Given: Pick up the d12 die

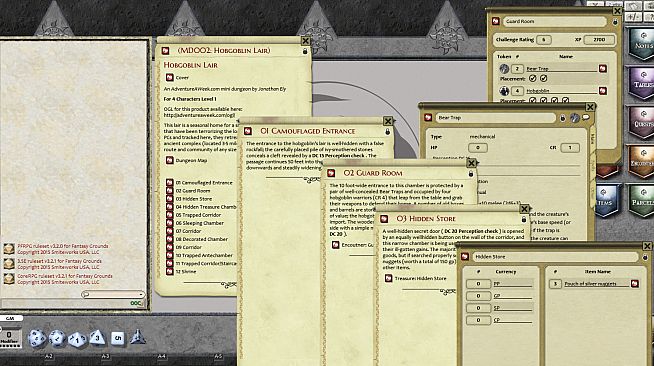Looking at the screenshot, I should (57, 338).
